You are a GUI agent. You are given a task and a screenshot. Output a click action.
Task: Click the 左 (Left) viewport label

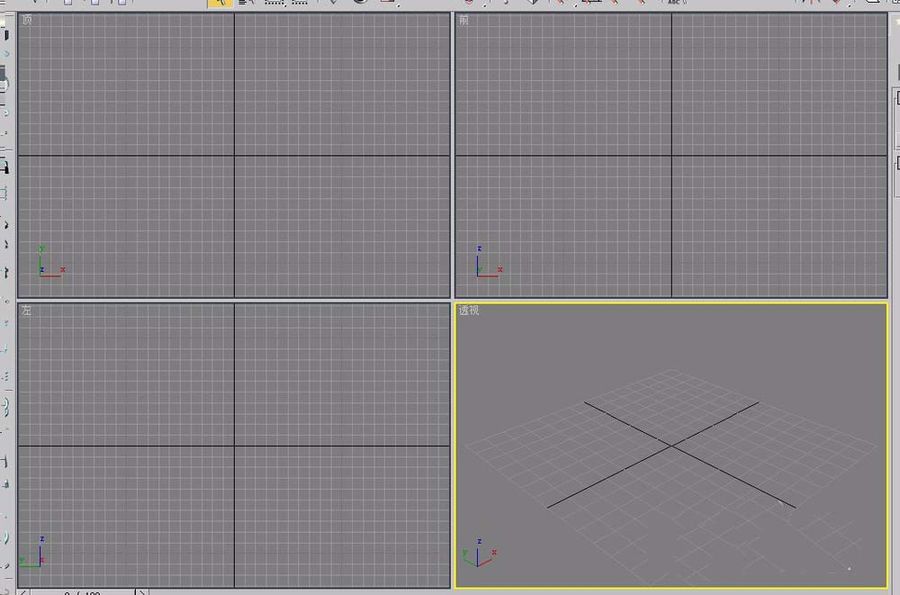27,310
